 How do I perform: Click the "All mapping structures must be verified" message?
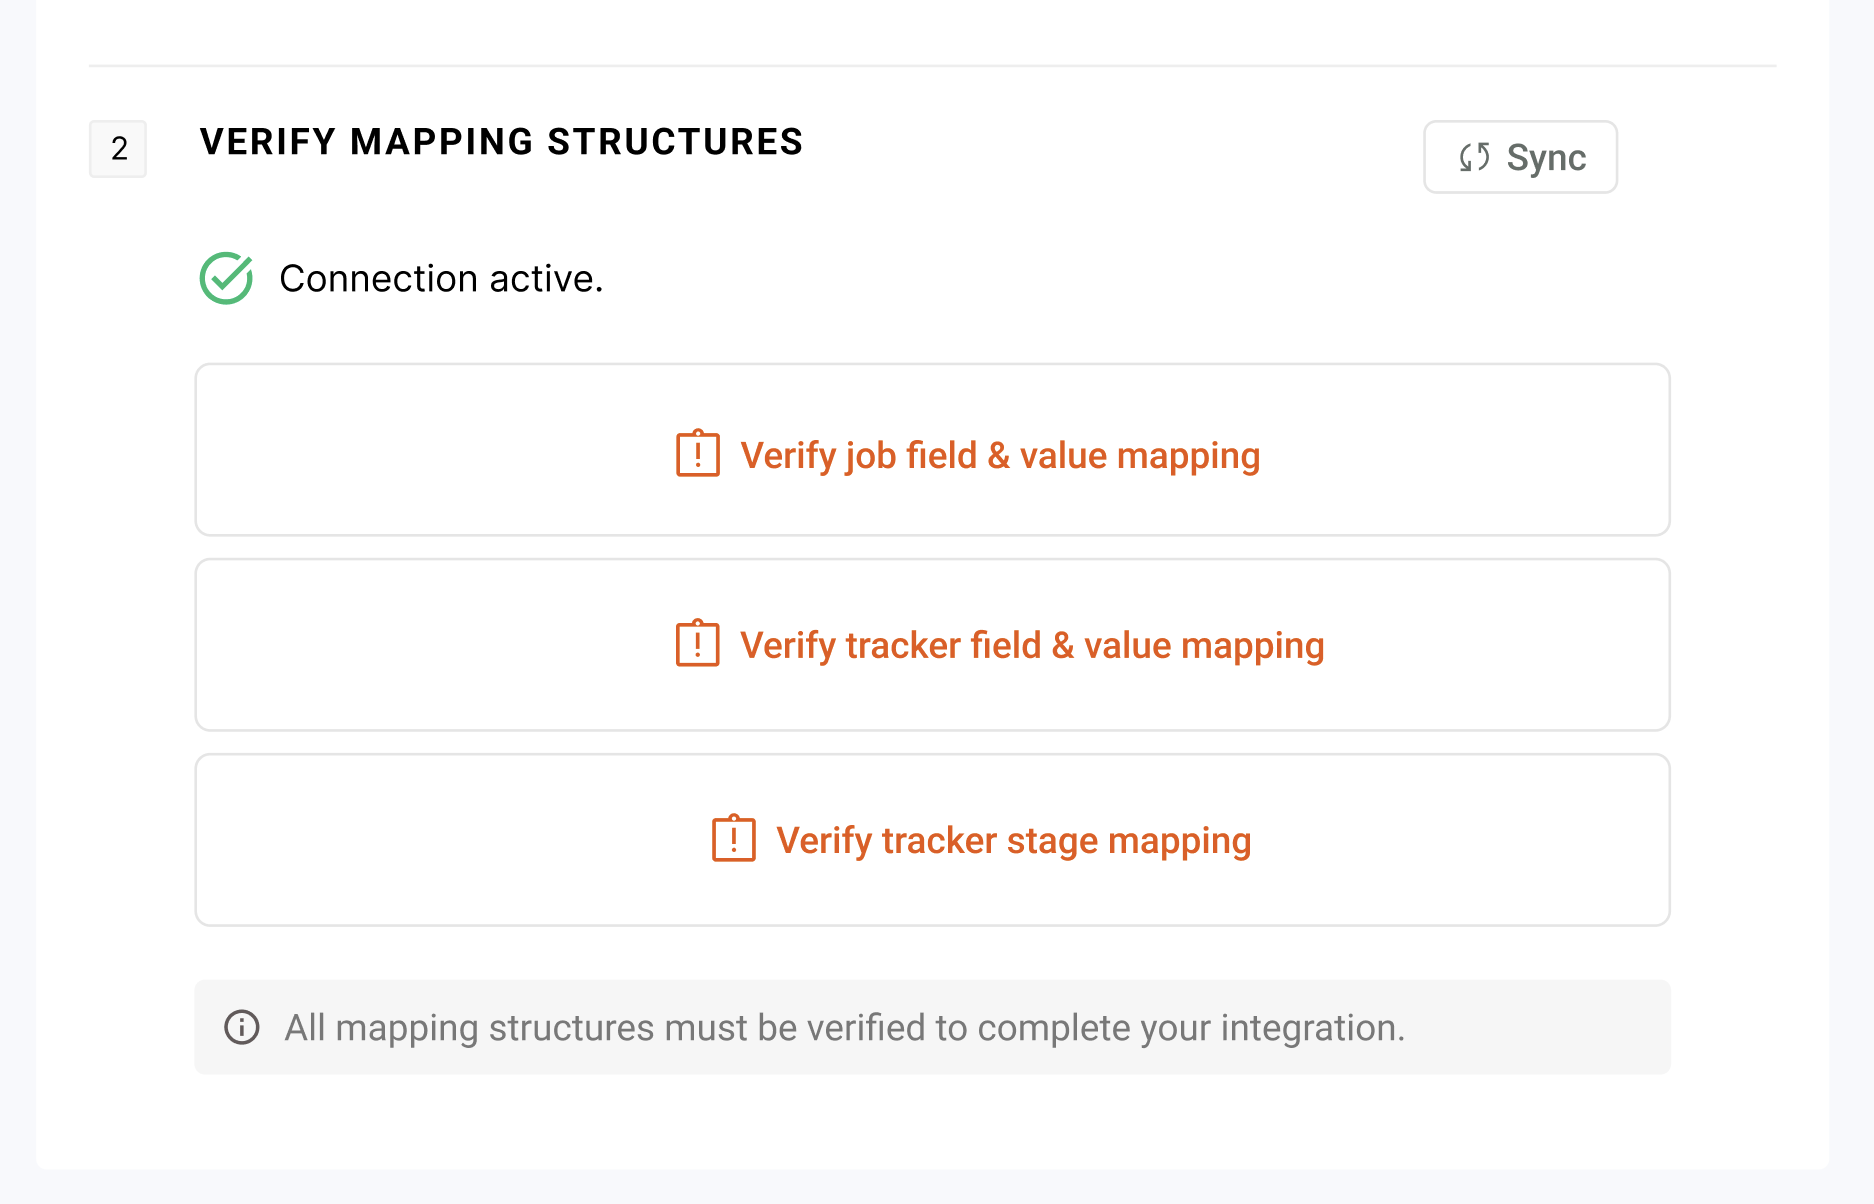pyautogui.click(x=845, y=1028)
